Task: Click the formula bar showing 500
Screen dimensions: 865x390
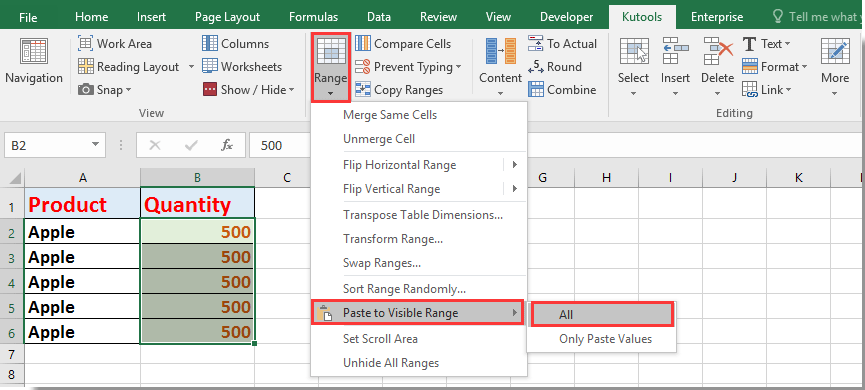Action: click(x=280, y=145)
